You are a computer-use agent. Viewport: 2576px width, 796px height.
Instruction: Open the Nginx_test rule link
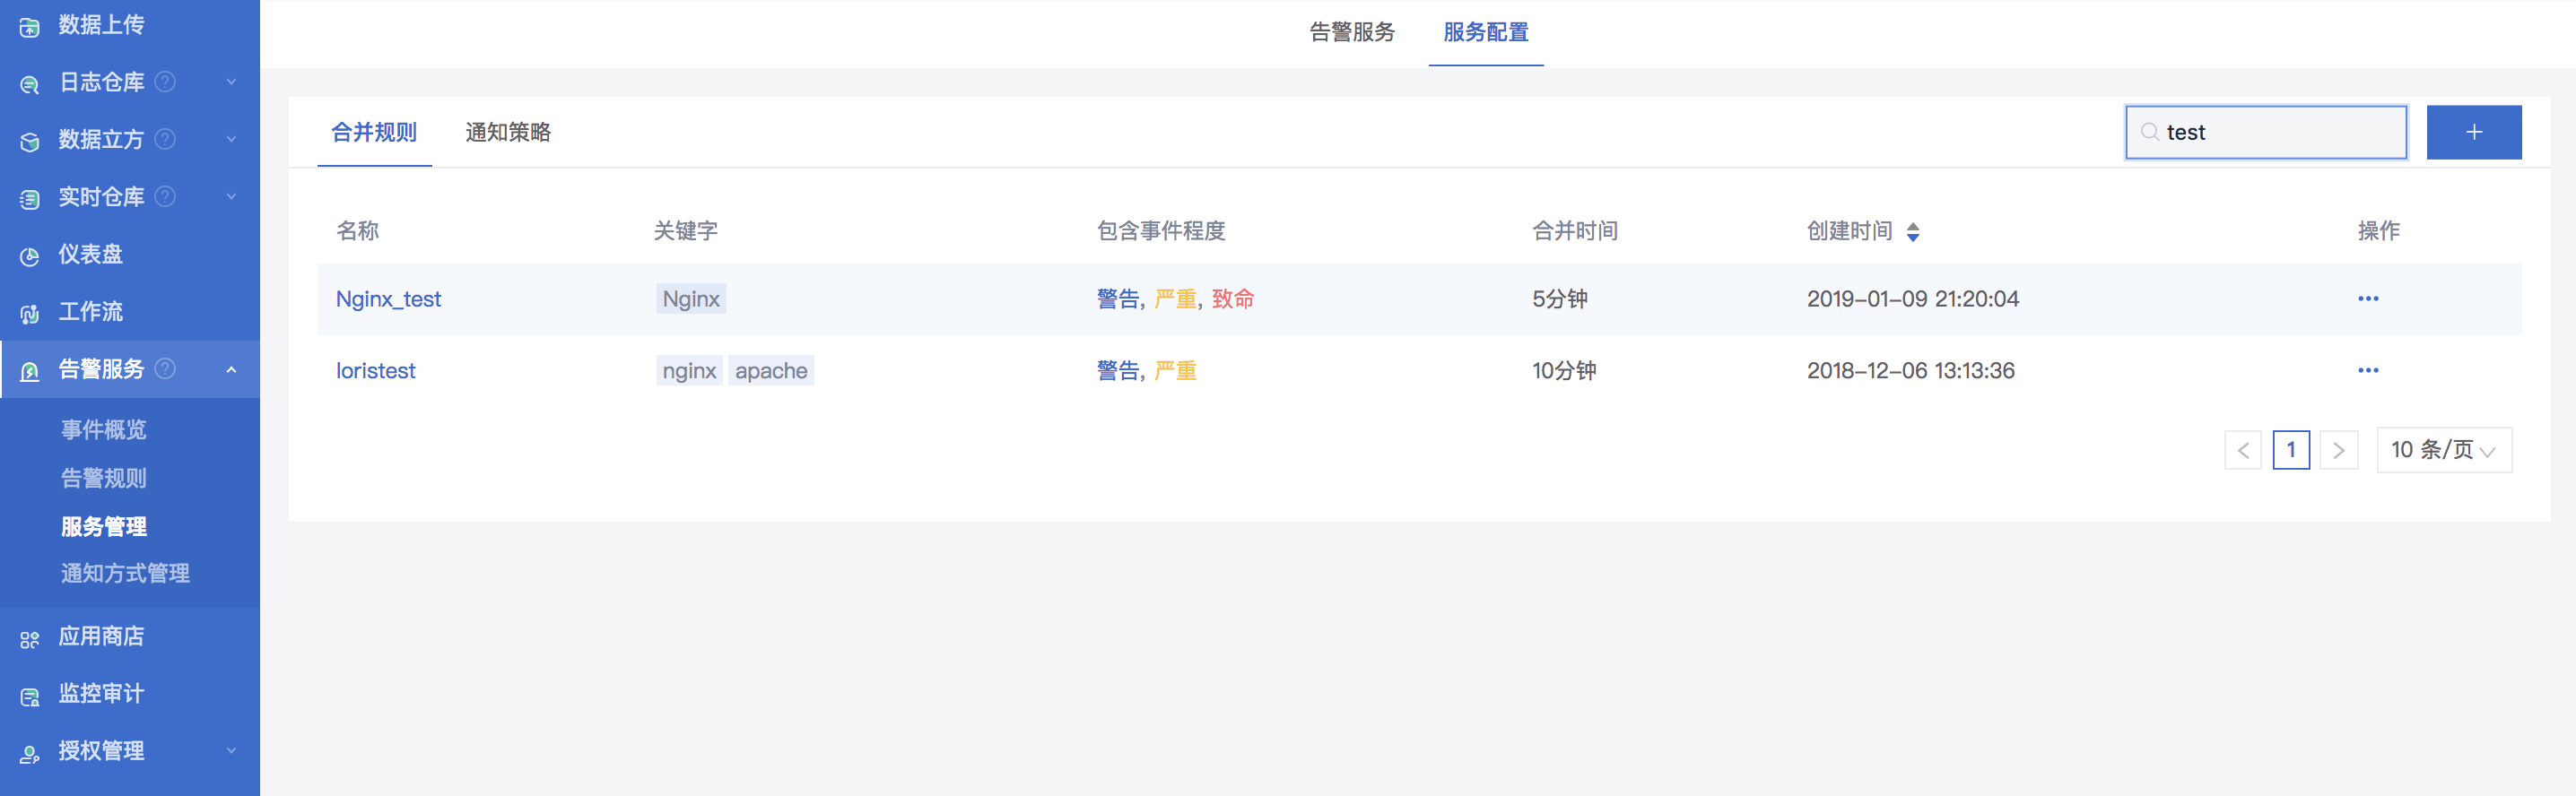click(388, 299)
